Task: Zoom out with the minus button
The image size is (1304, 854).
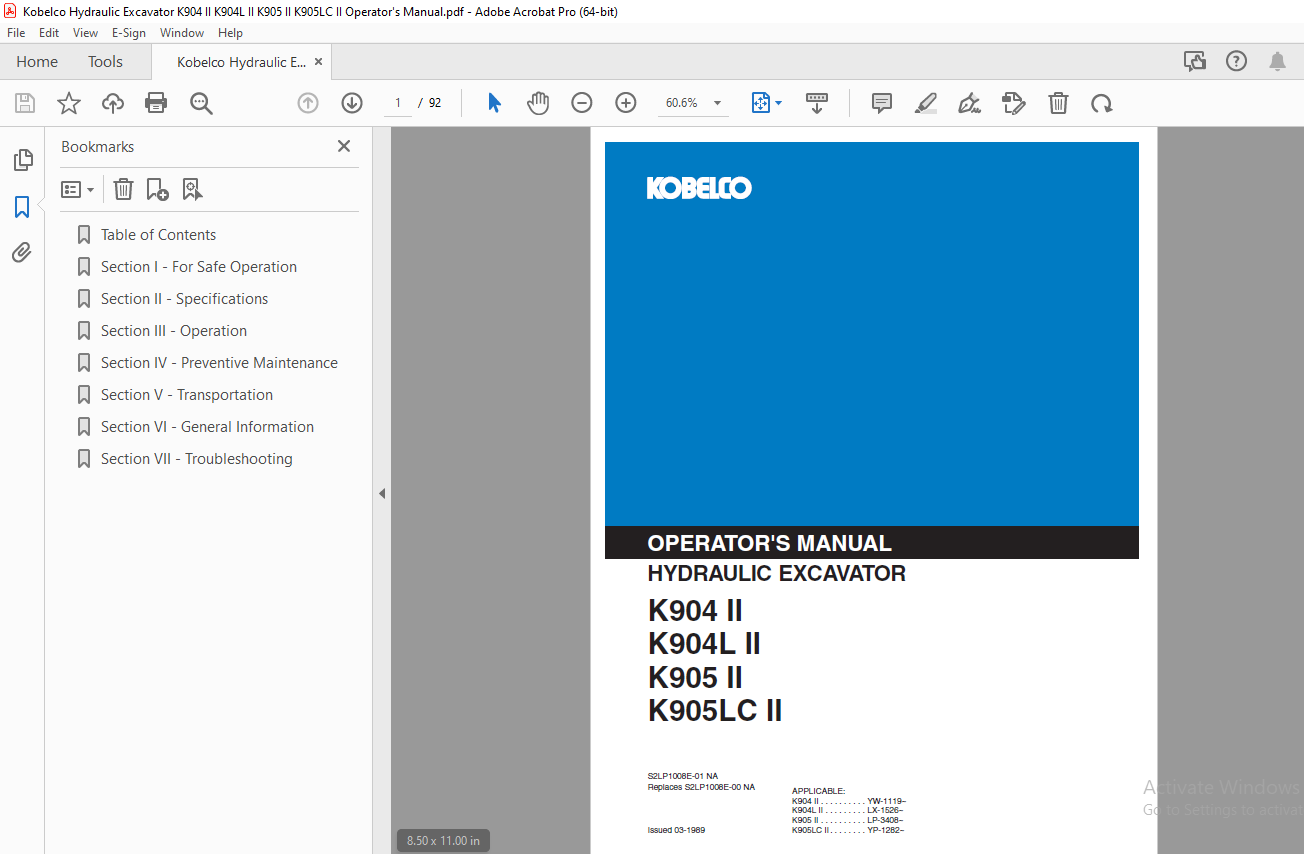Action: pos(582,103)
